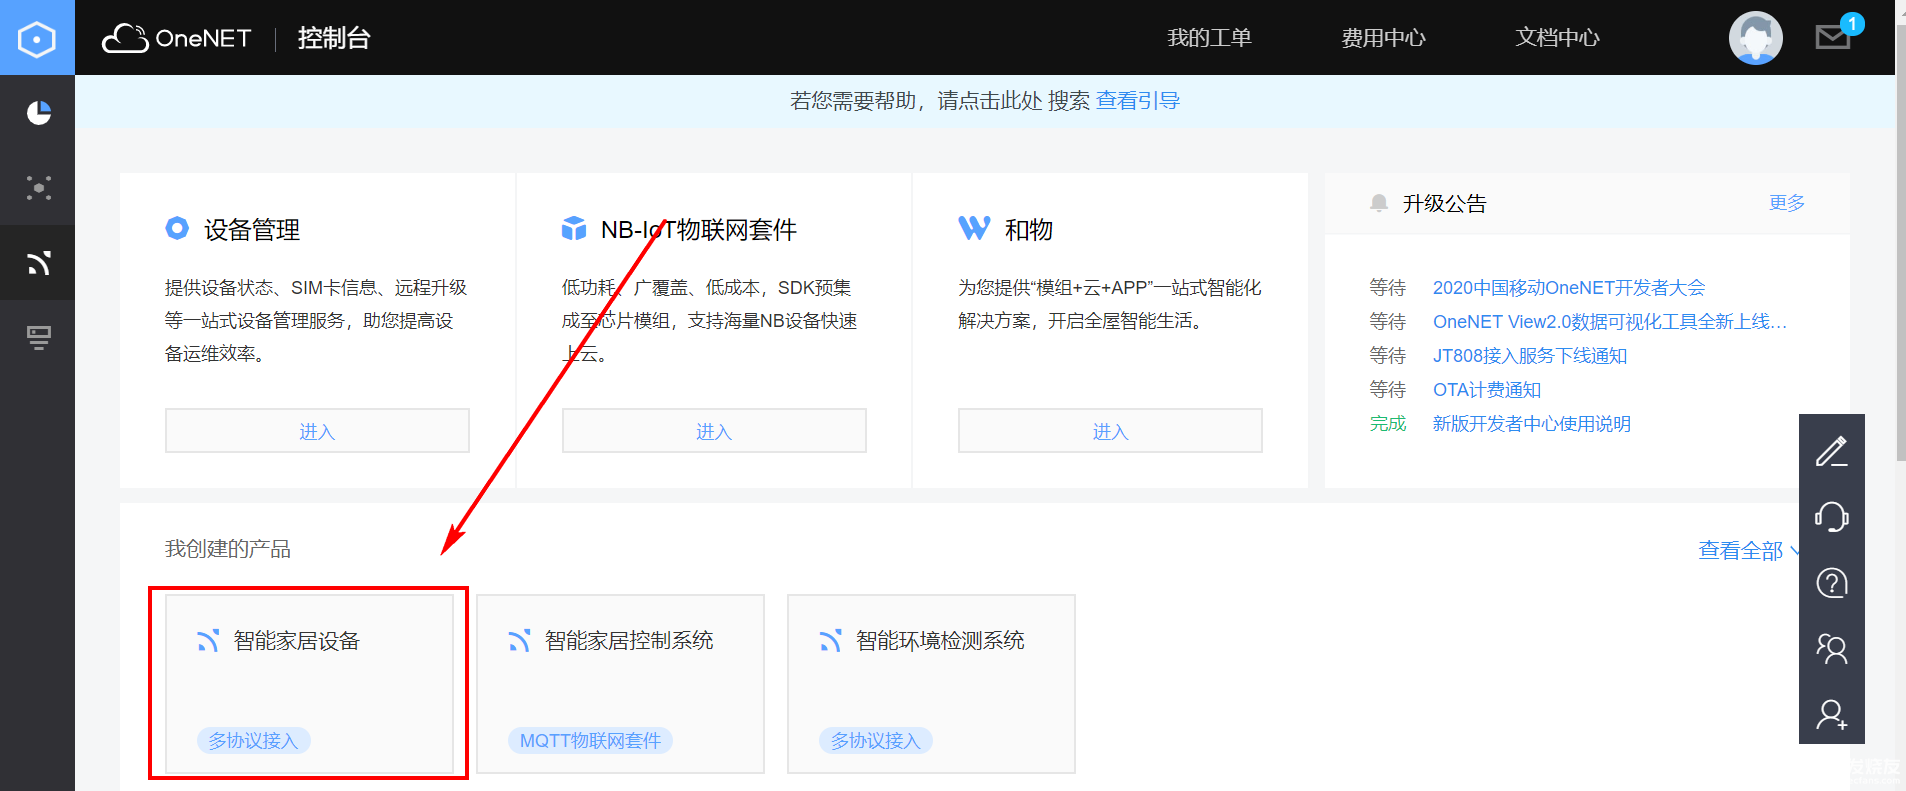Screen dimensions: 1906x791
Task: Open 费用中心 in top navigation
Action: (x=1383, y=38)
